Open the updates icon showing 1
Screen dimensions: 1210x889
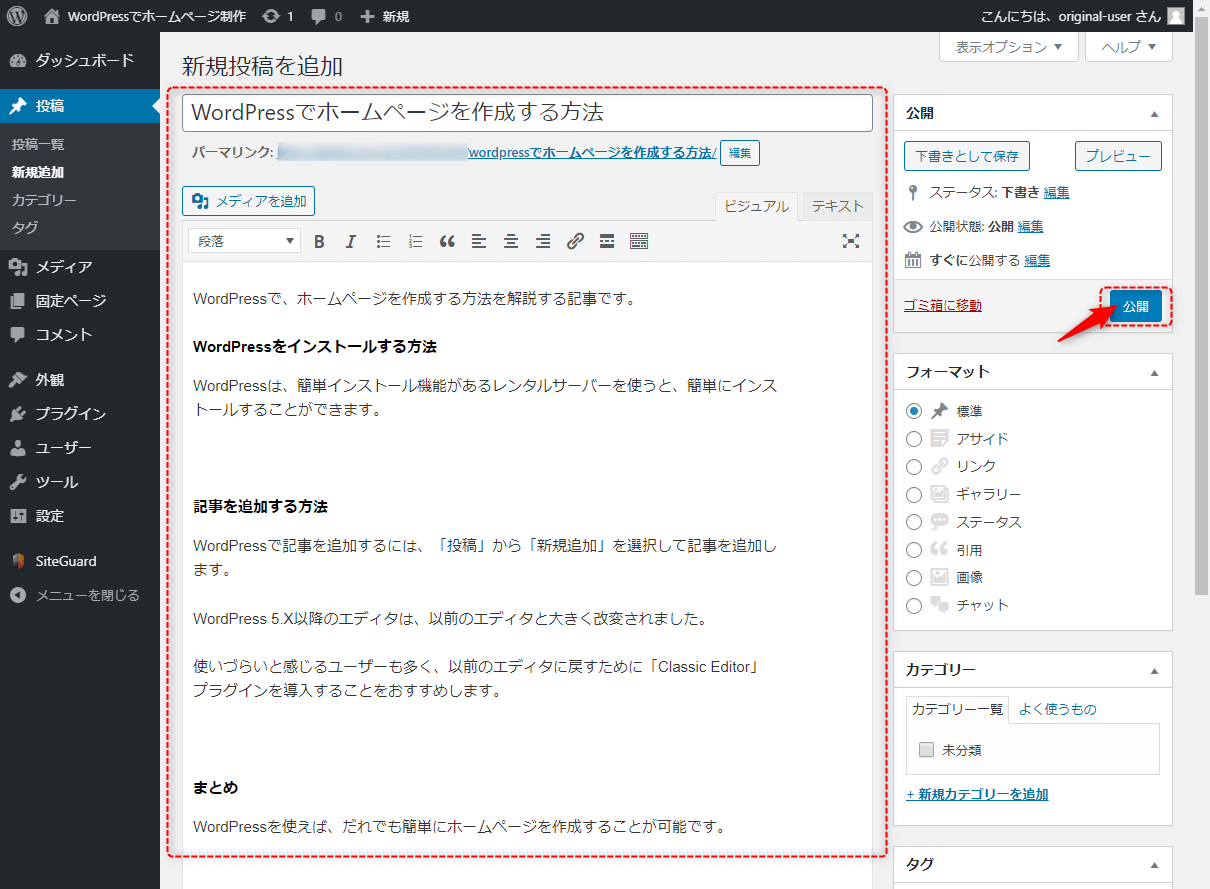[278, 16]
